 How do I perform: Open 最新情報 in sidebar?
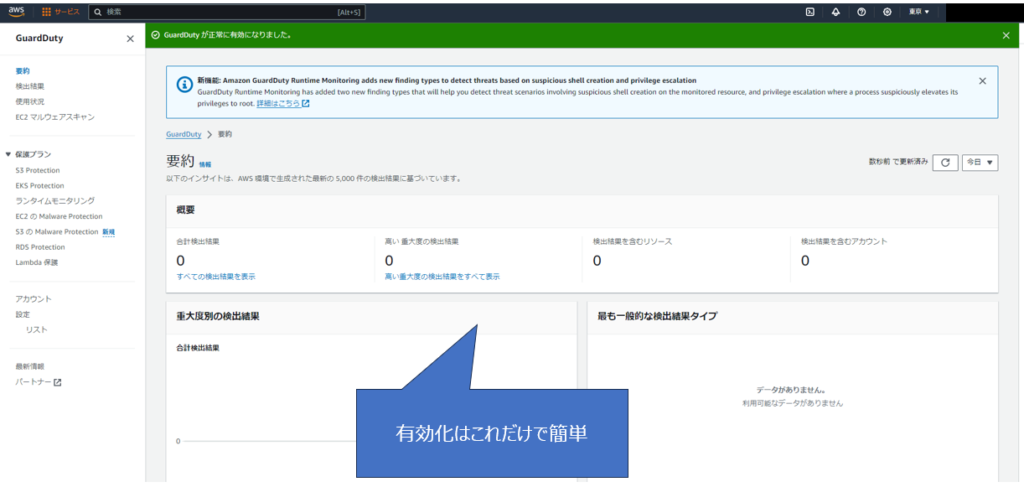30,367
